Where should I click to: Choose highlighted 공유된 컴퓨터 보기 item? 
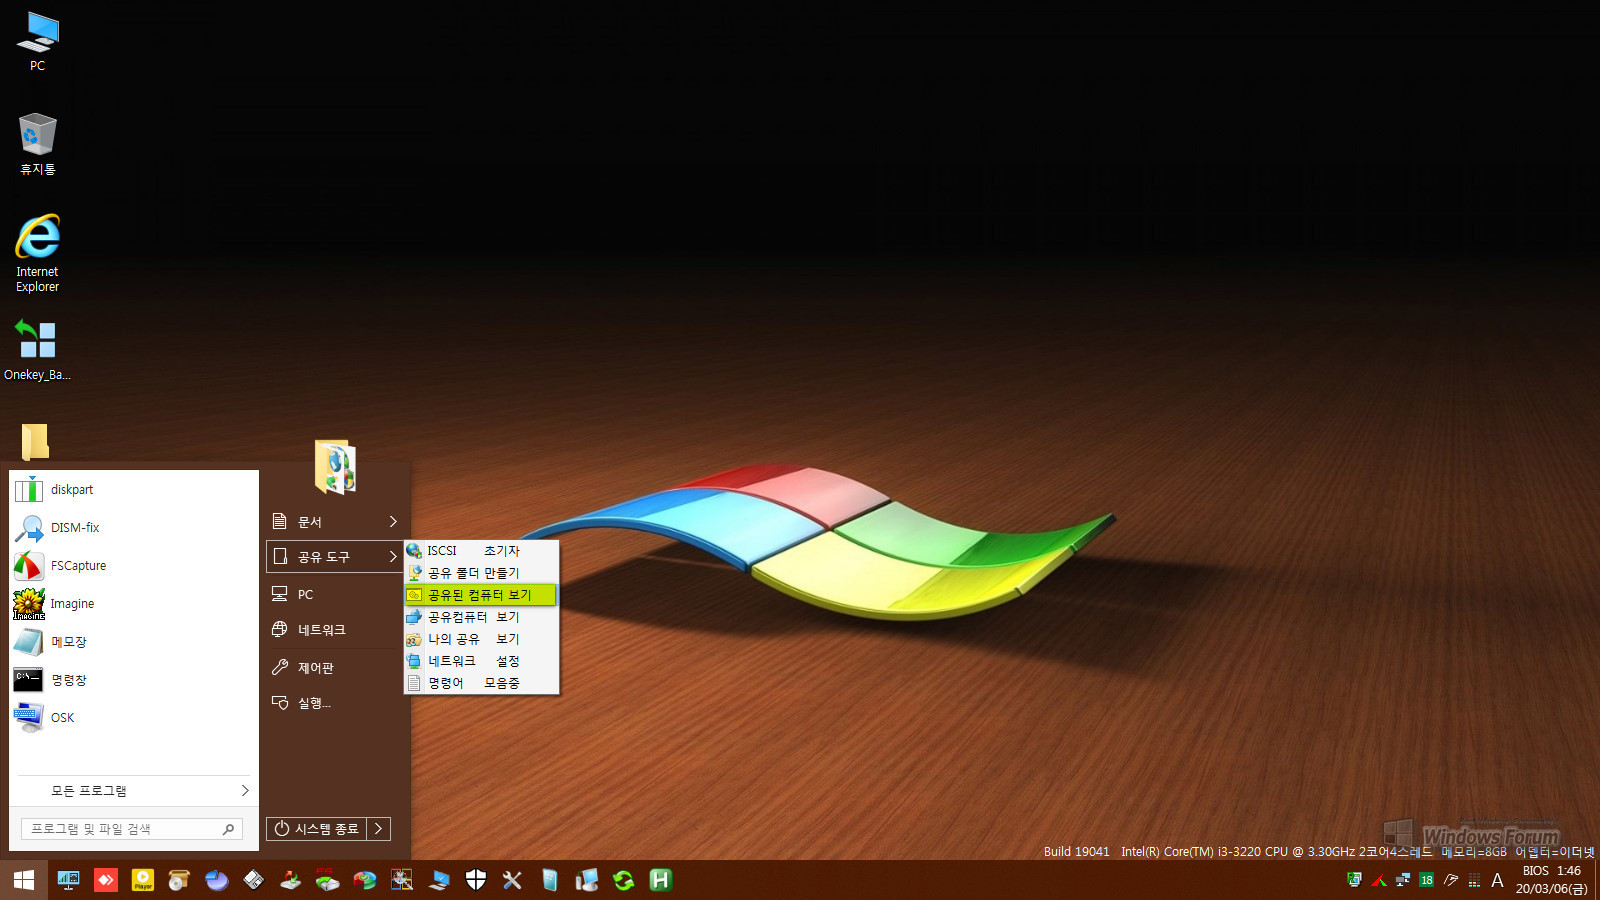(481, 595)
